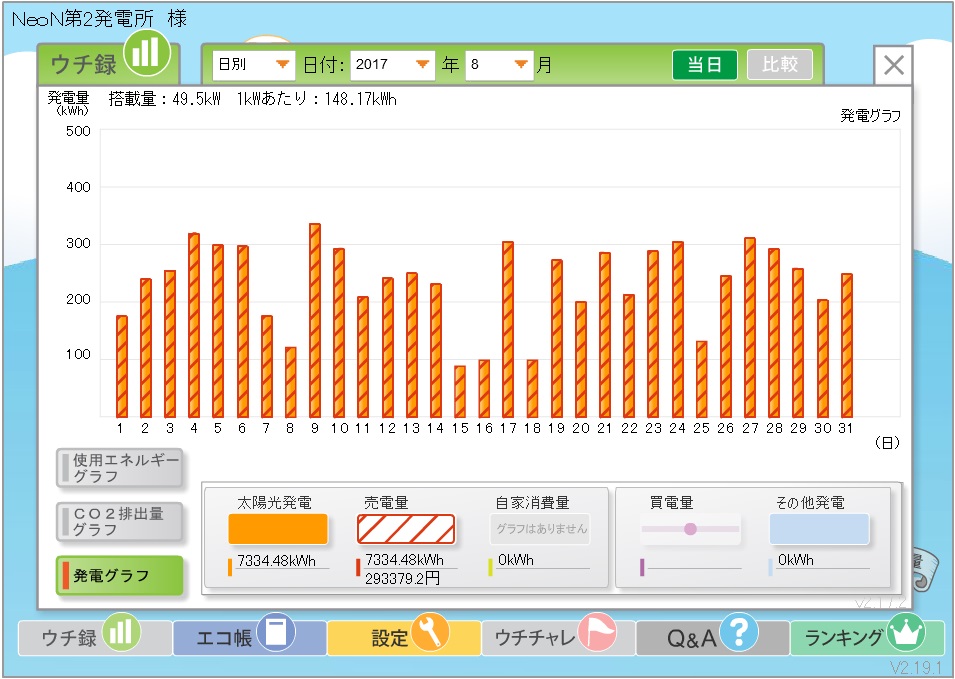Click the 搭載量：49.5kW text
The width and height of the screenshot is (955, 679).
pos(164,99)
